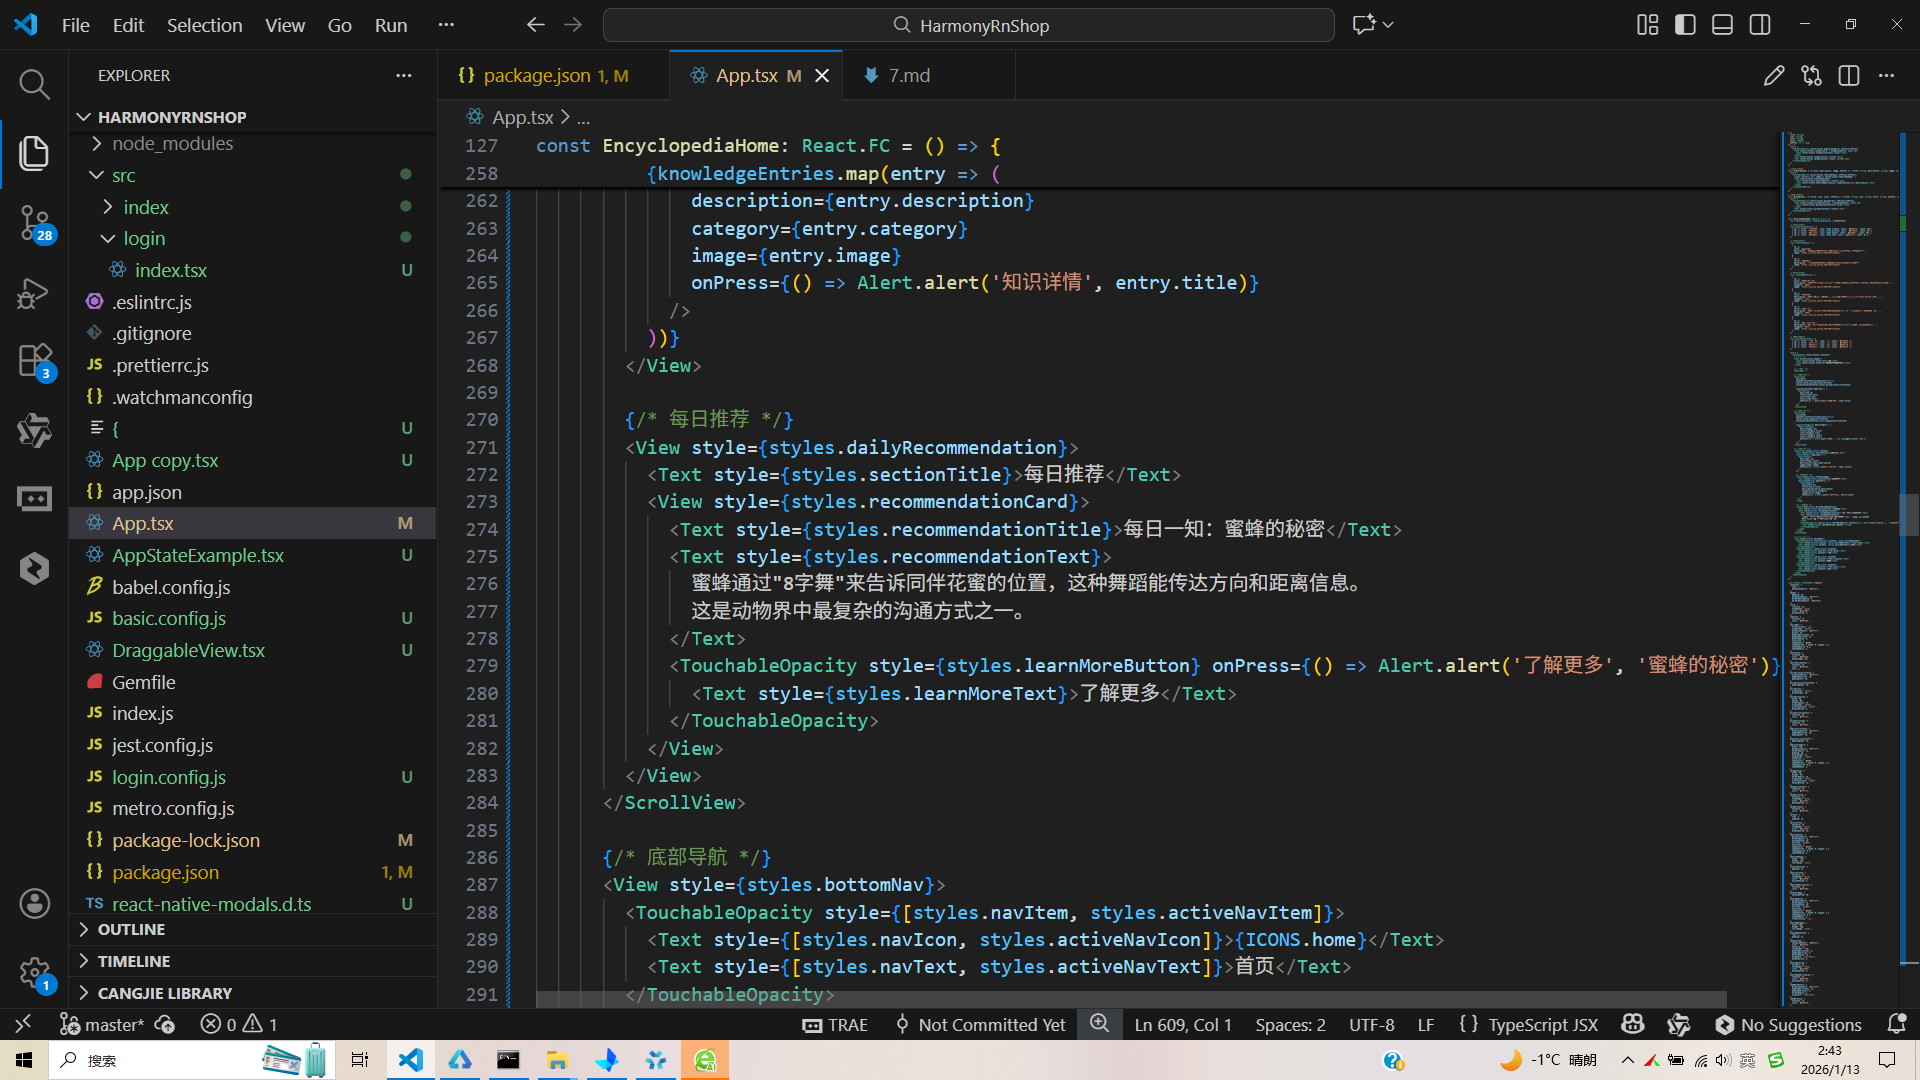Image resolution: width=1920 pixels, height=1080 pixels.
Task: Split the editor to the right
Action: (x=1848, y=76)
